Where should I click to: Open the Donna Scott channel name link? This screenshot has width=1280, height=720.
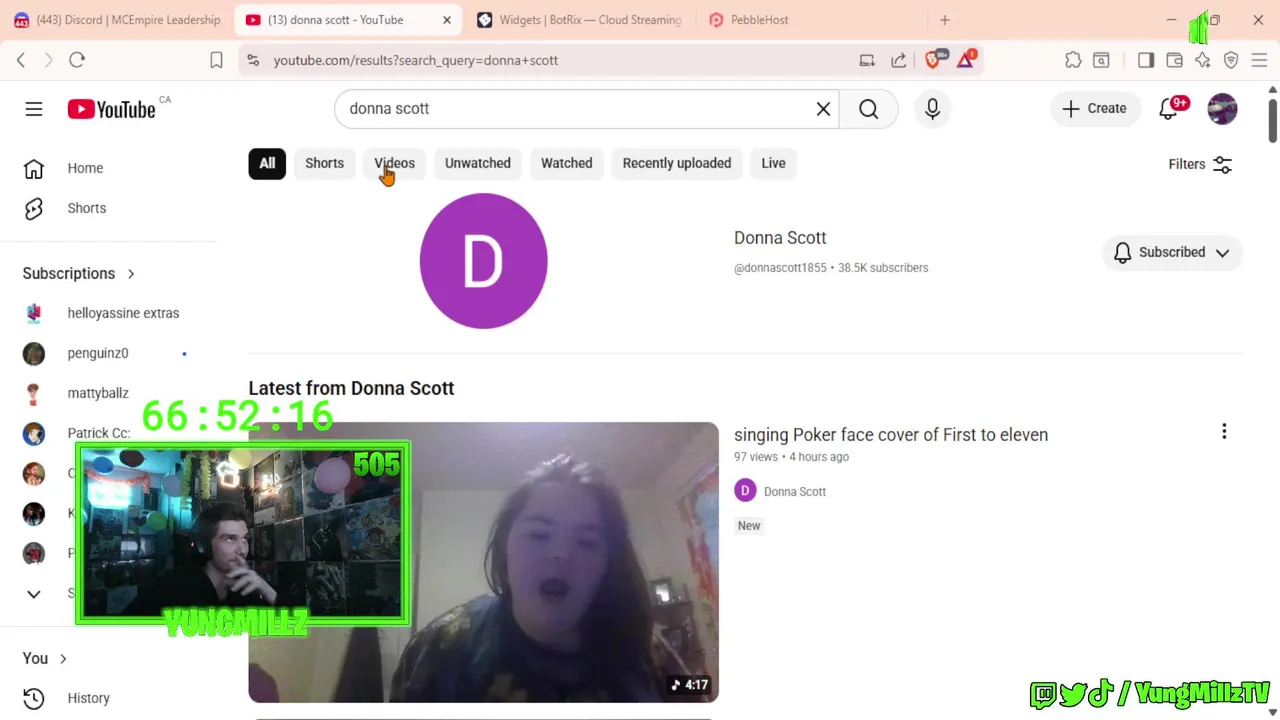click(780, 238)
